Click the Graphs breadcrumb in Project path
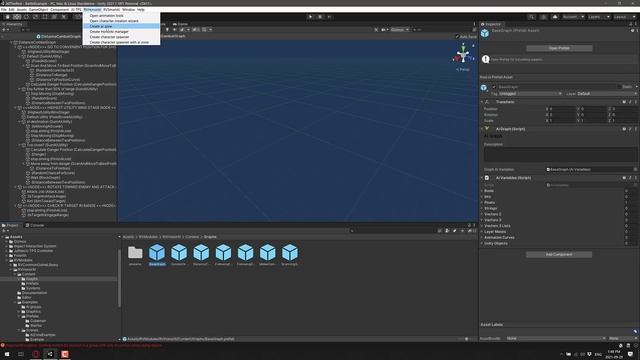 [210, 237]
